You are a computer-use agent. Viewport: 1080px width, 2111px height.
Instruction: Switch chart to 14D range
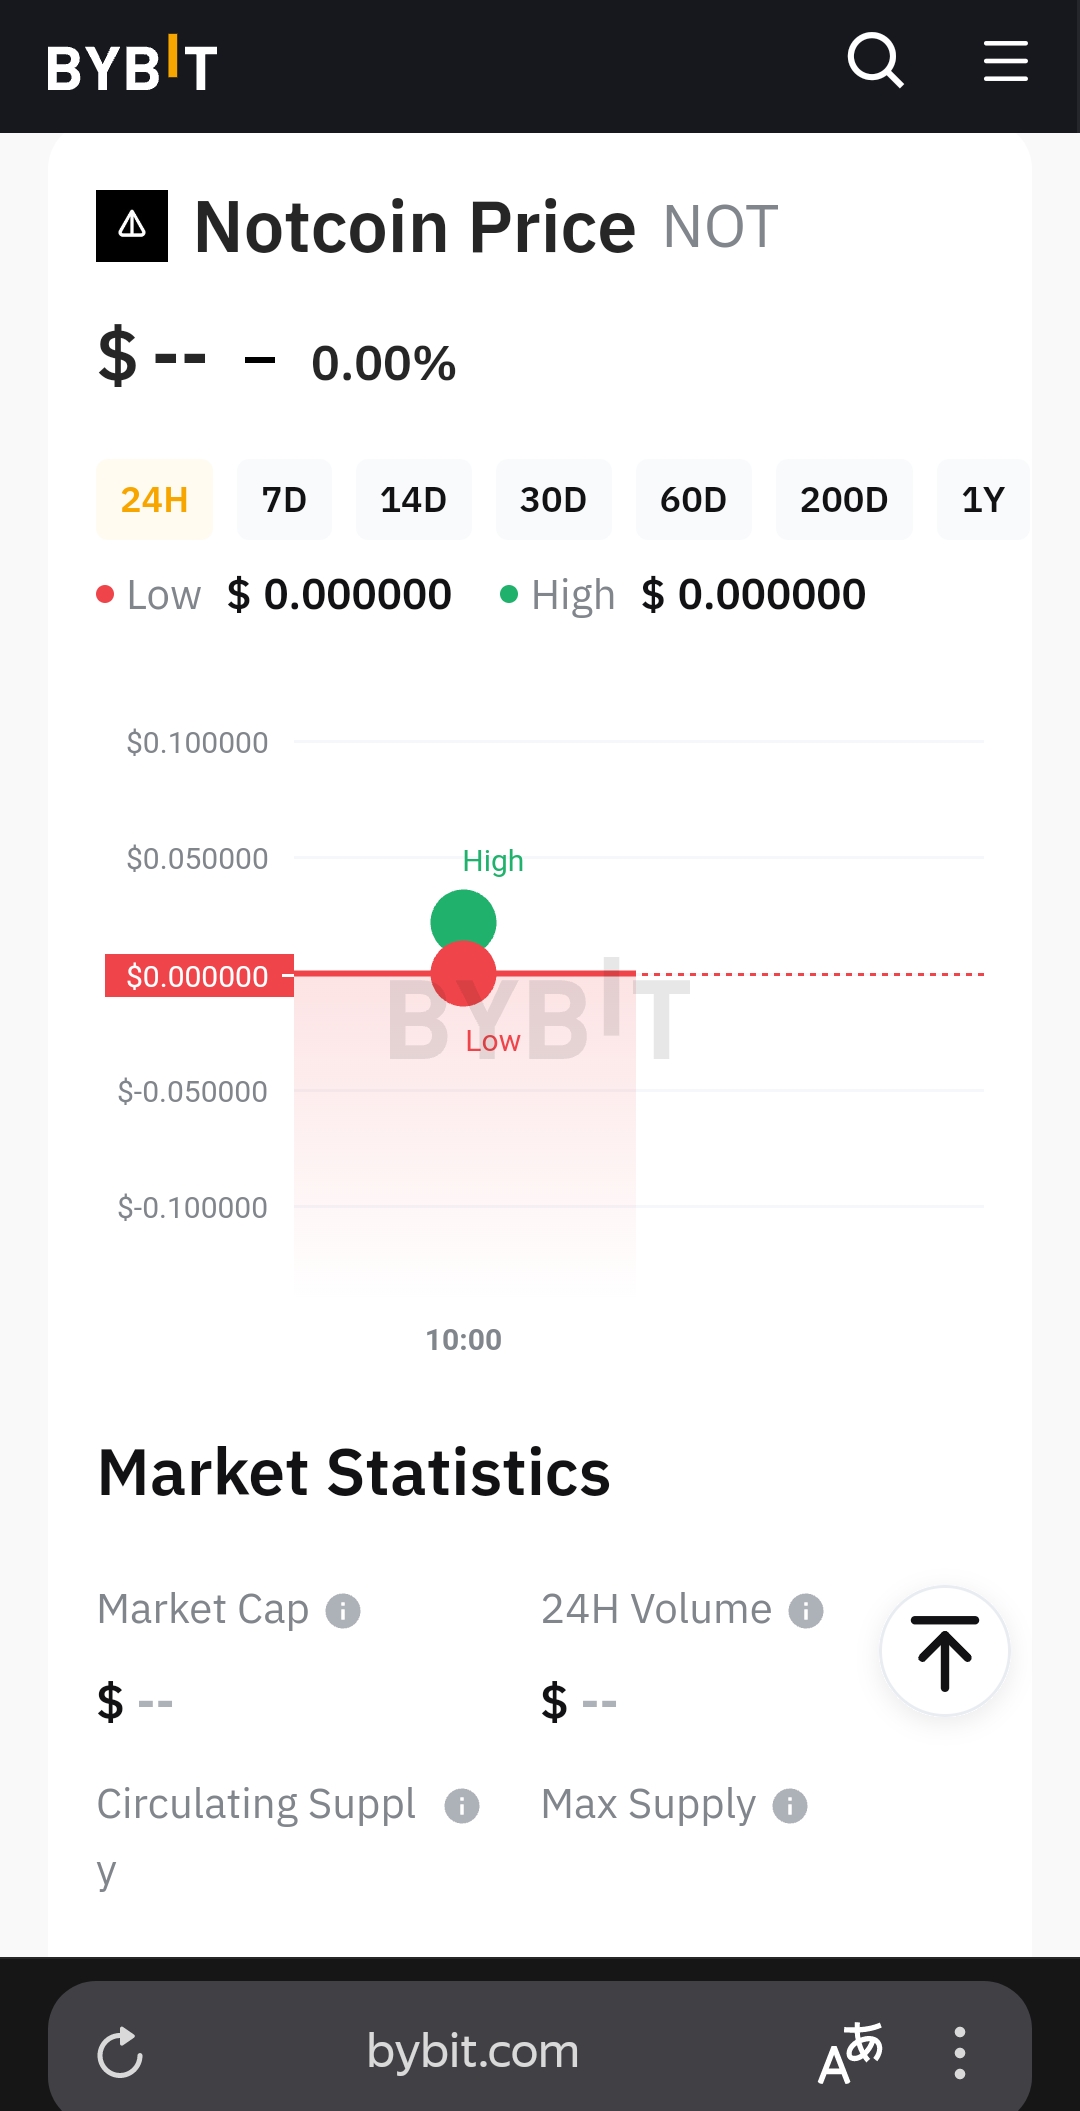pyautogui.click(x=413, y=500)
